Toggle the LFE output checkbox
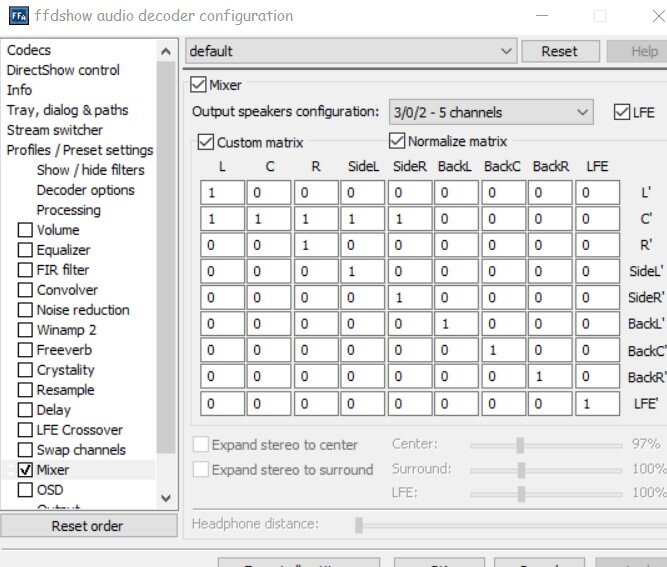This screenshot has height=567, width=667. (622, 112)
